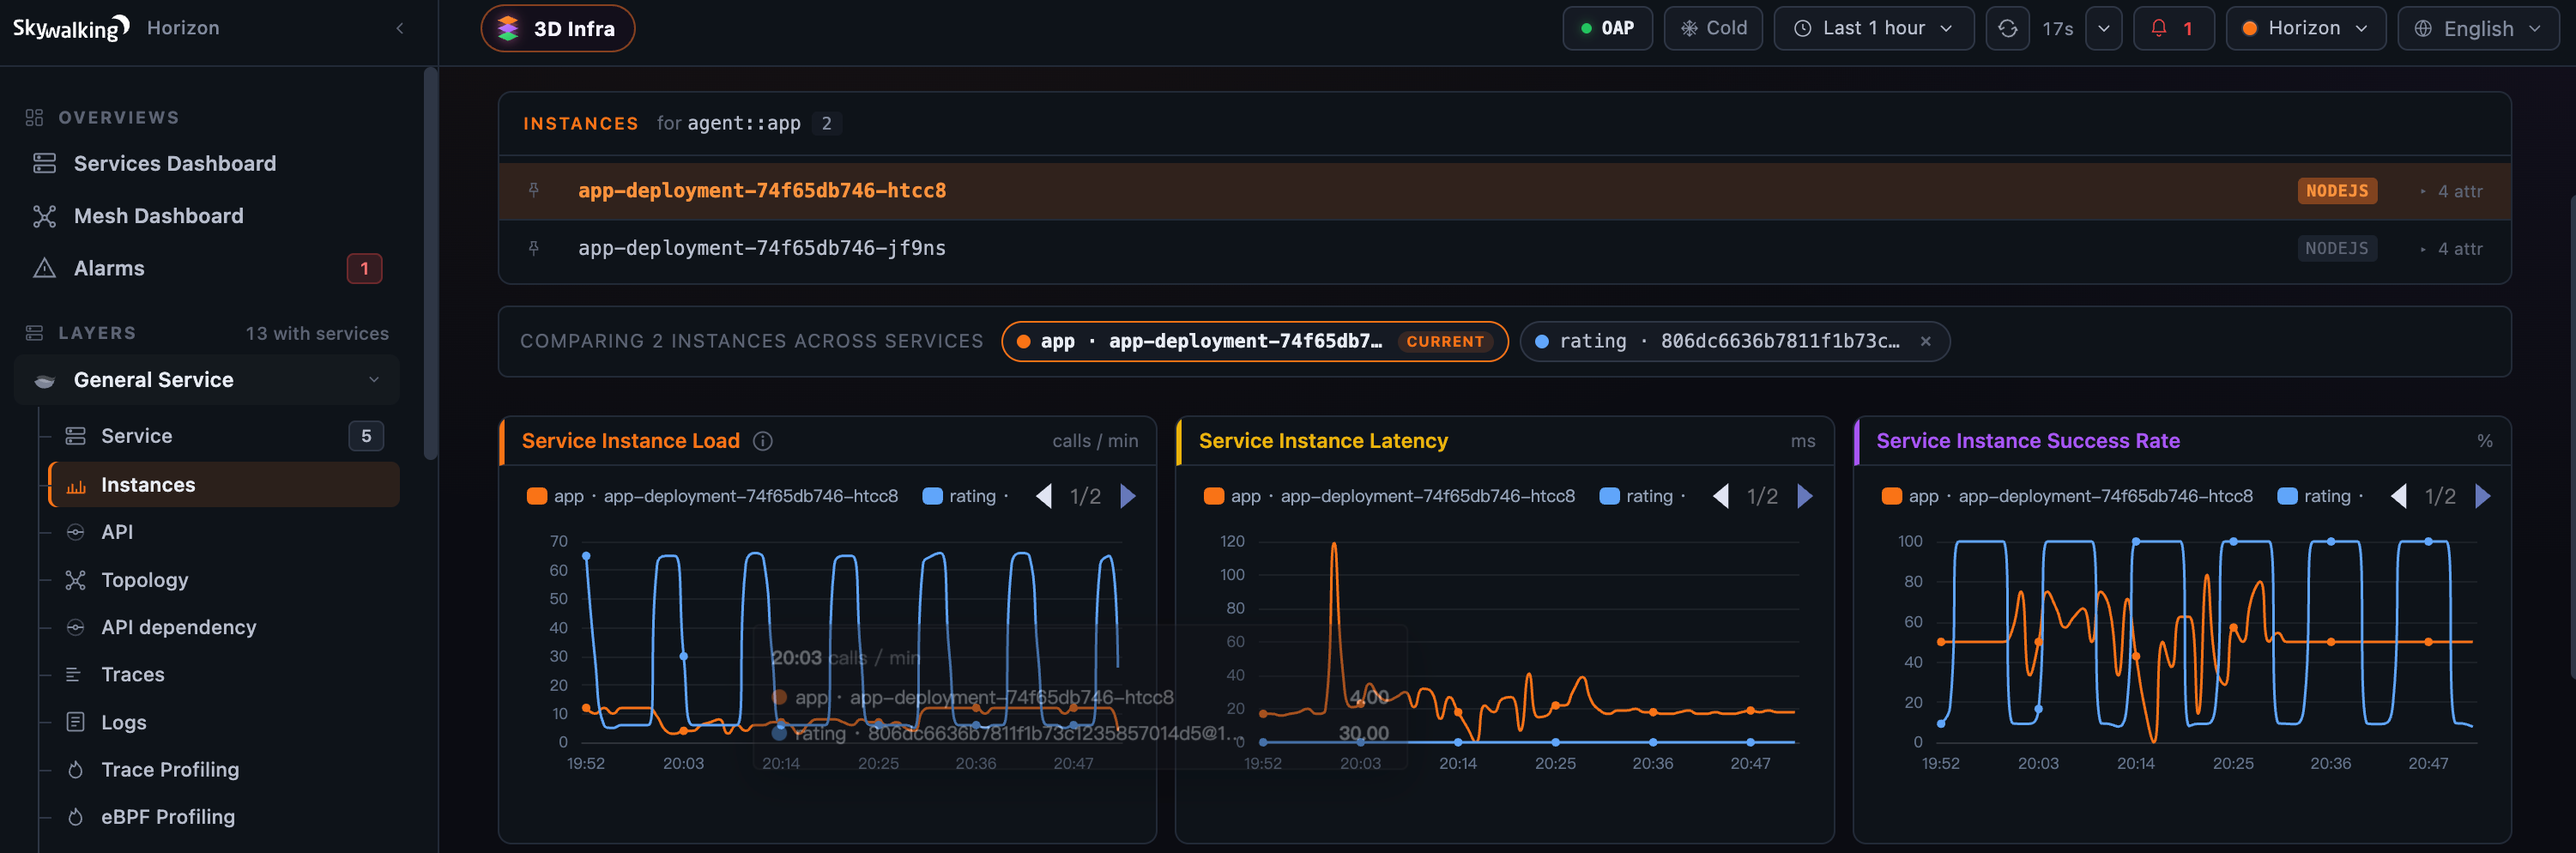Image resolution: width=2576 pixels, height=853 pixels.
Task: Open Logs in the sidebar
Action: tap(123, 722)
